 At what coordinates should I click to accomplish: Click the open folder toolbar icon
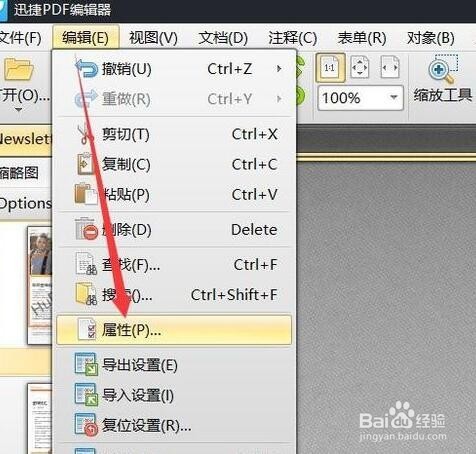[x=19, y=69]
